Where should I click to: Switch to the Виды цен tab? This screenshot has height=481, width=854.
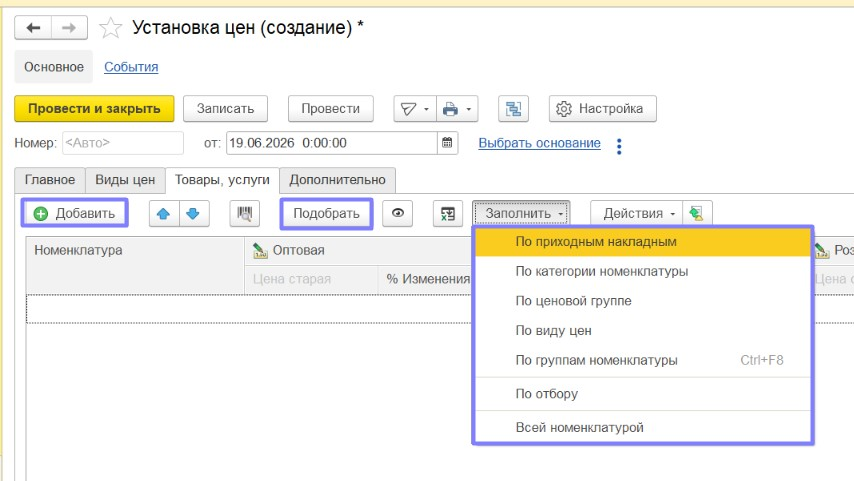coord(125,180)
